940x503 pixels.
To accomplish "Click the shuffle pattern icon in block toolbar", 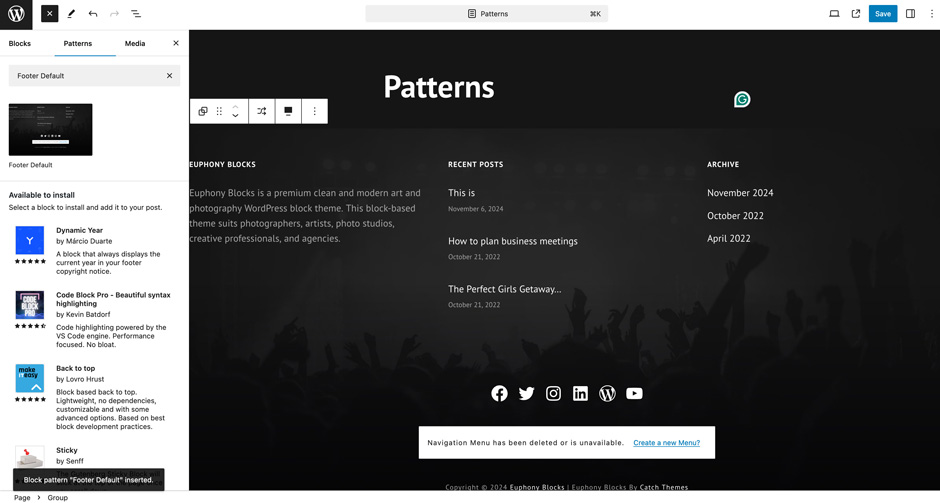I will click(262, 111).
